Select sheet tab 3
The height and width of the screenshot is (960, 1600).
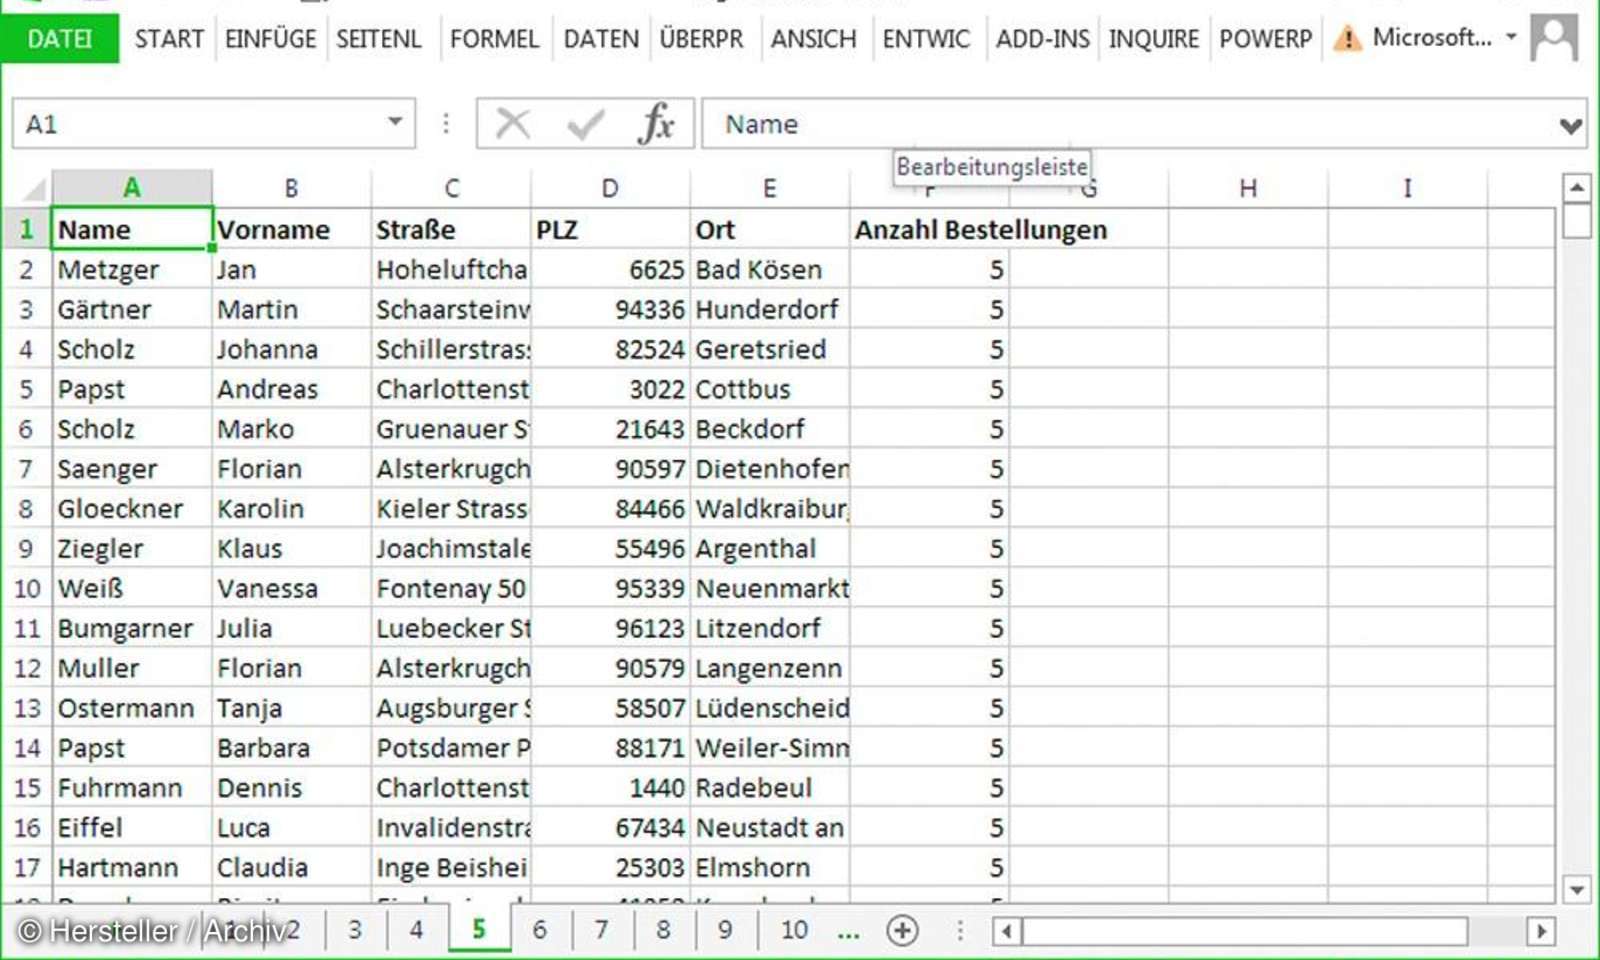(354, 930)
